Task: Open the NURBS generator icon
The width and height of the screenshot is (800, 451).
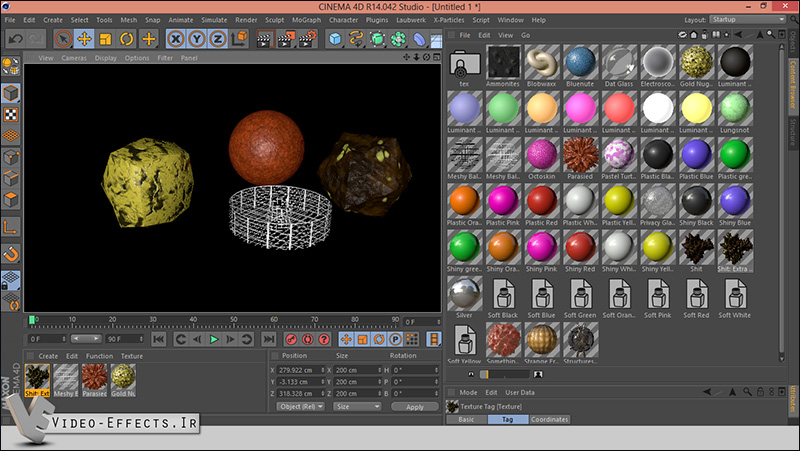Action: point(377,39)
